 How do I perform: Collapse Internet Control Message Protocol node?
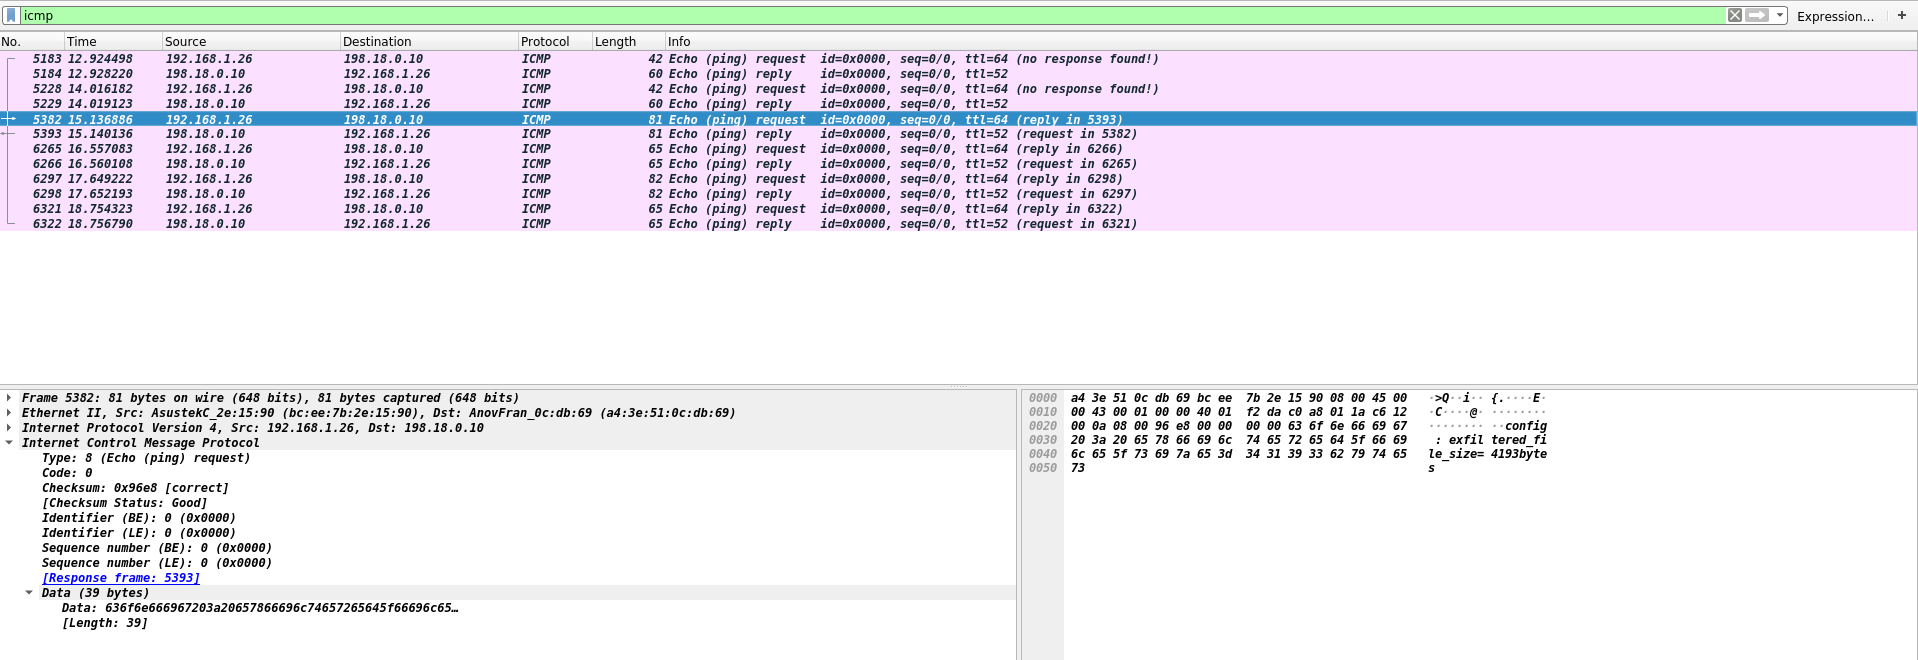tap(9, 443)
